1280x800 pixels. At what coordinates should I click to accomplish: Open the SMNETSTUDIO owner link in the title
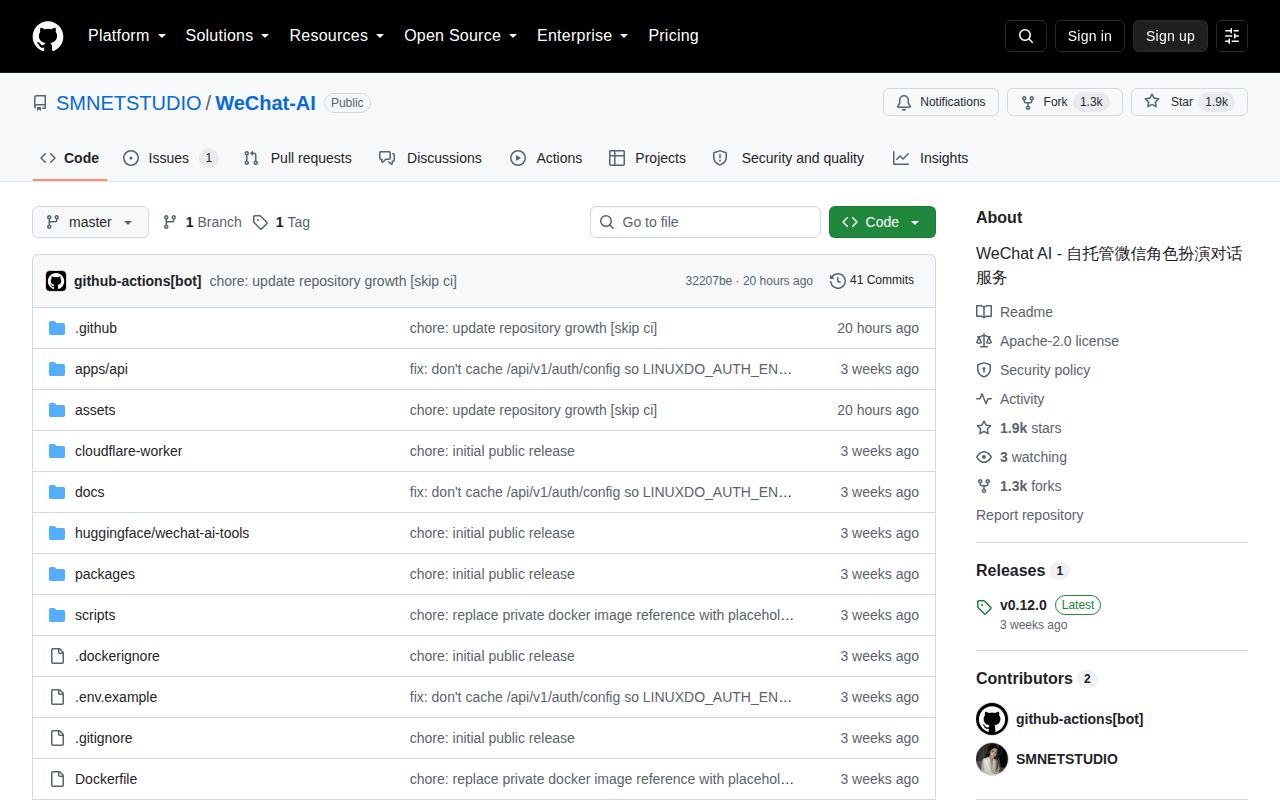[129, 103]
